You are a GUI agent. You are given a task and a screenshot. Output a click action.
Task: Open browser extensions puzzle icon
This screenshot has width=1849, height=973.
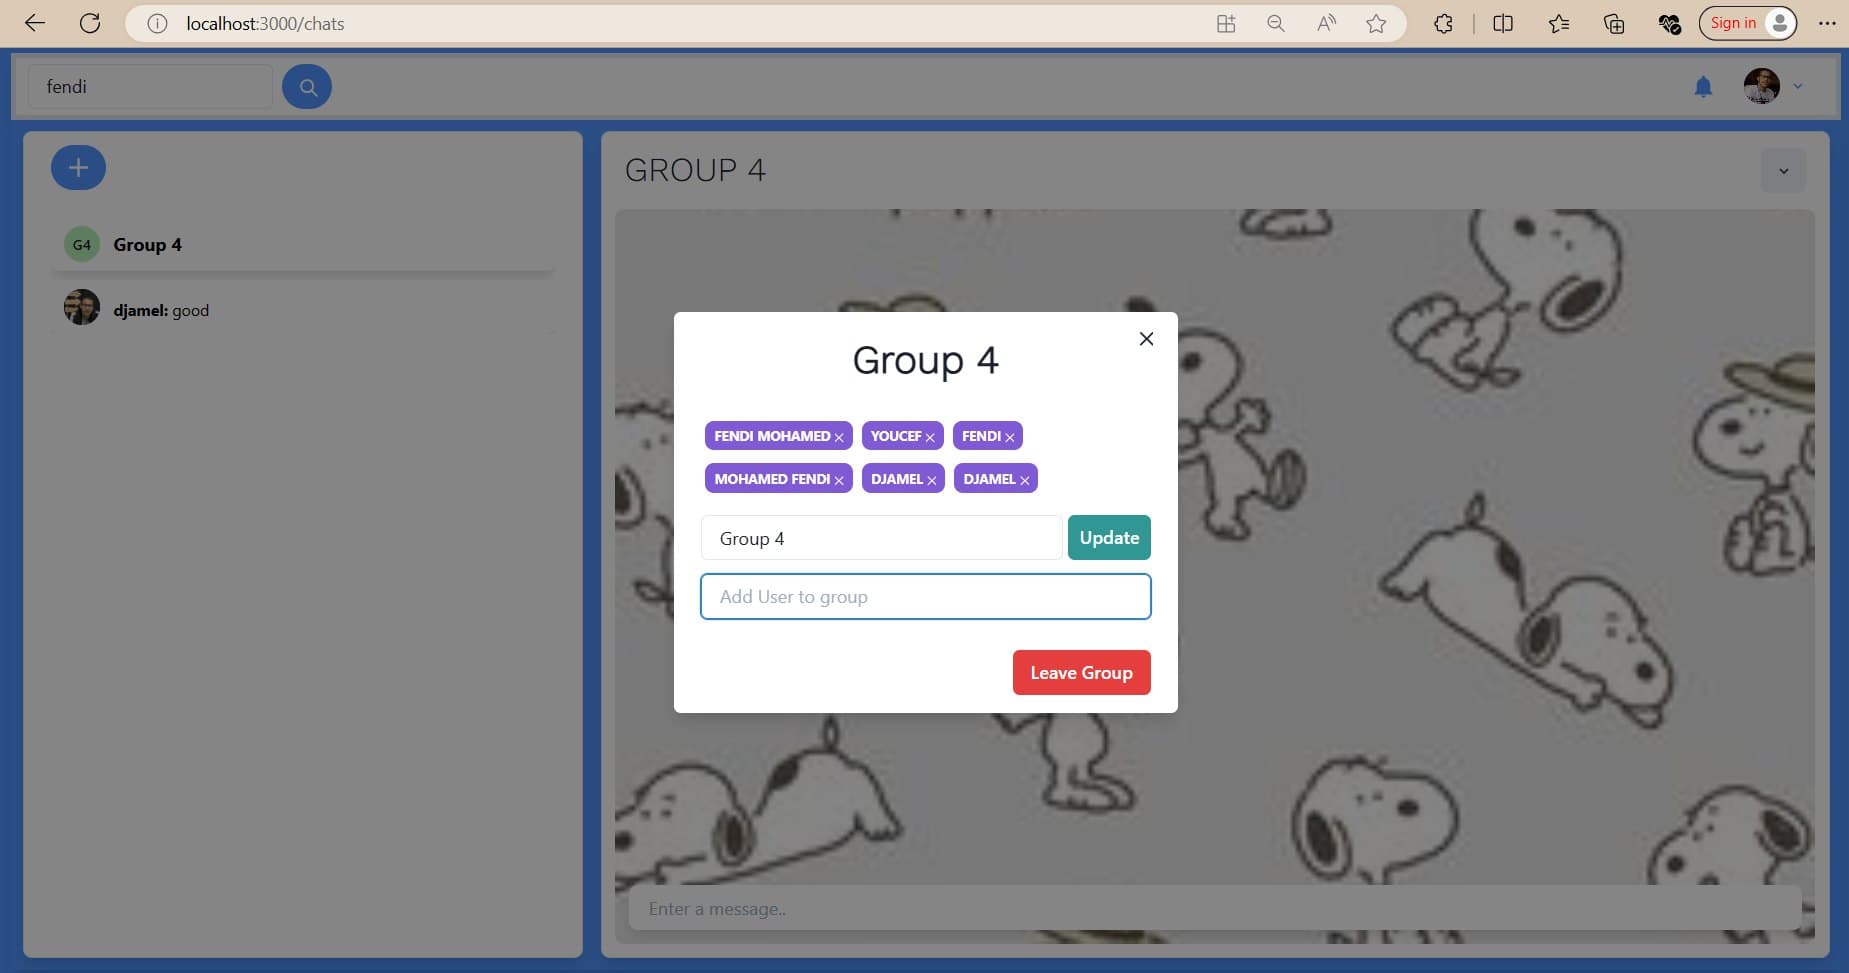tap(1443, 23)
